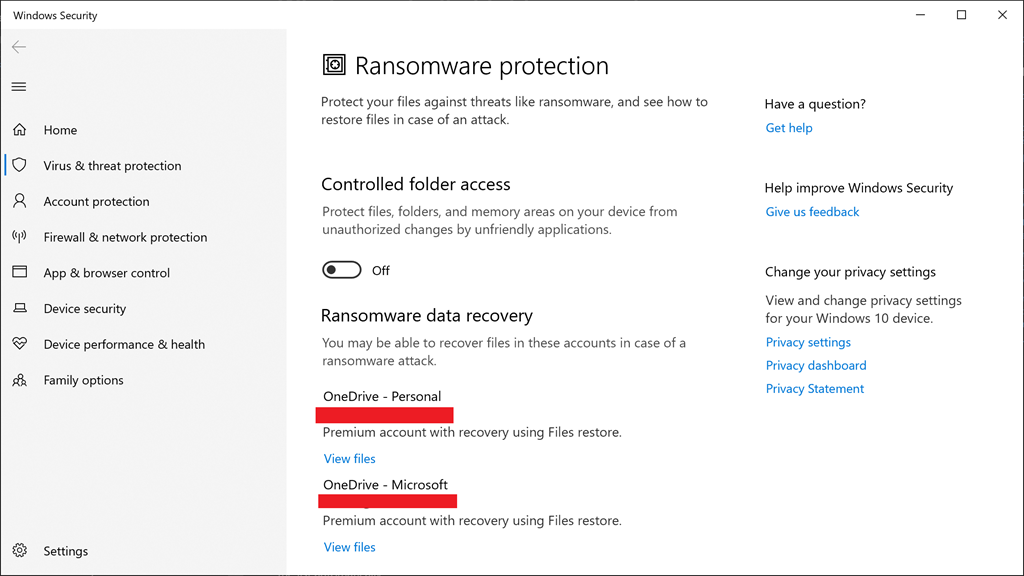Go back using the back arrow

point(19,47)
